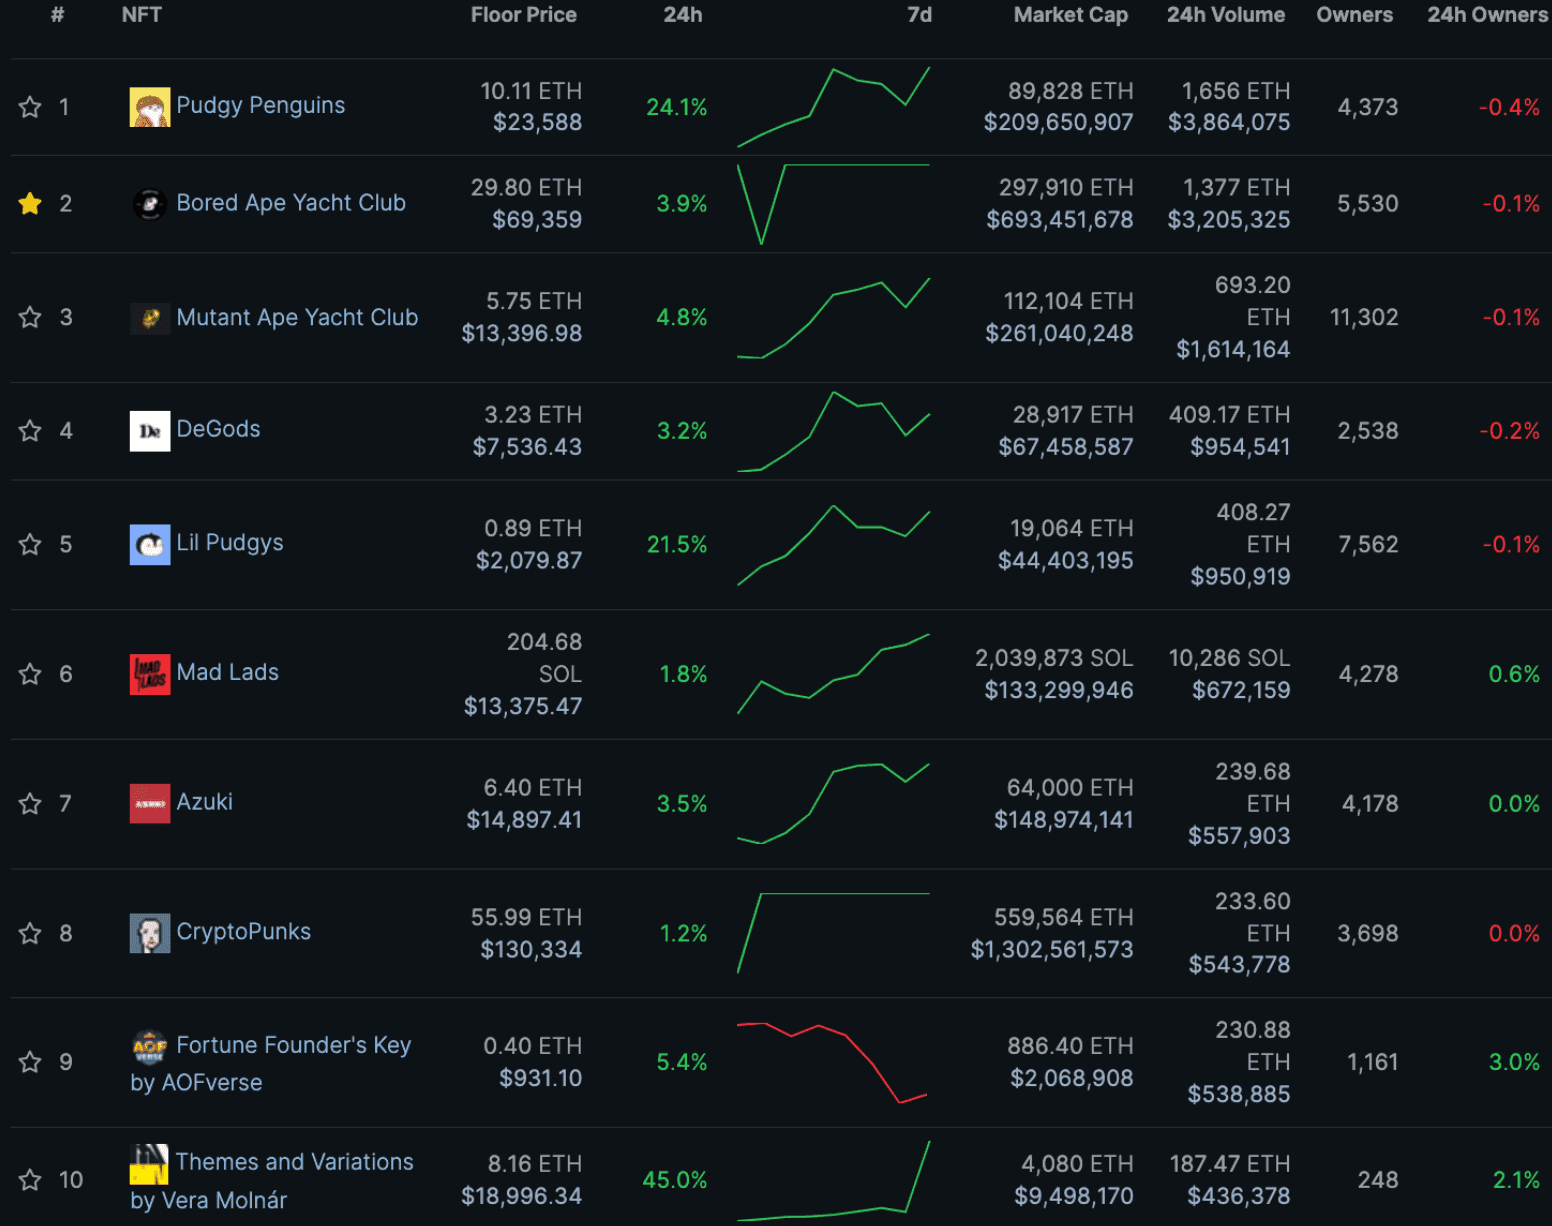
Task: Favorite Fortune Founder's Key star
Action: click(x=30, y=1062)
